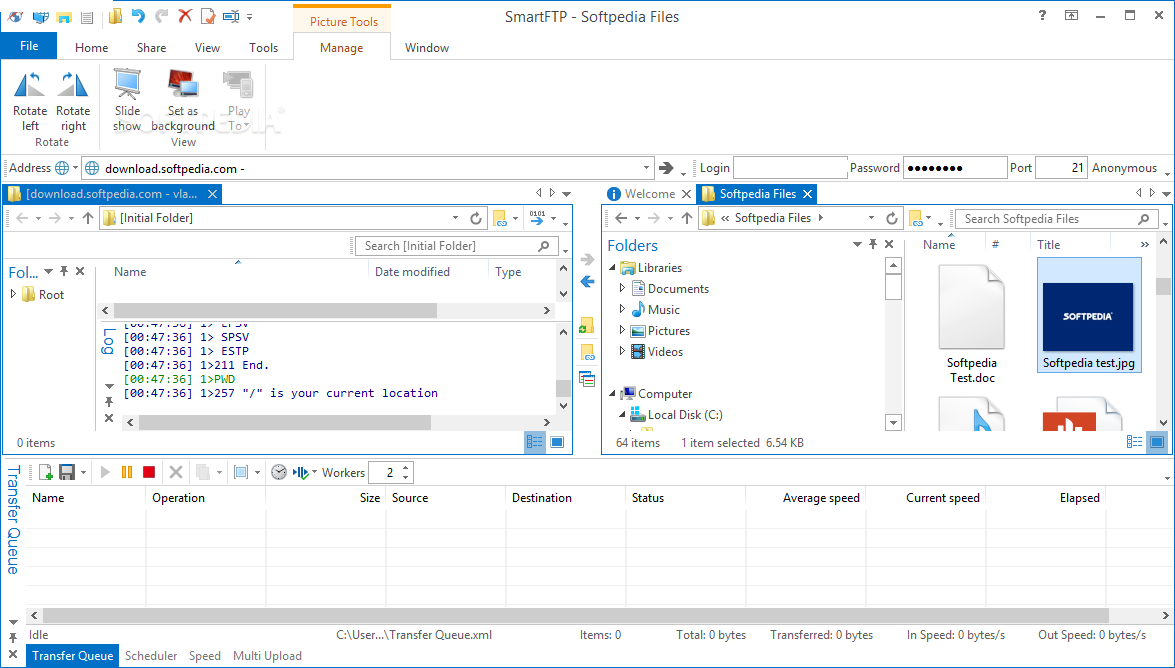Click the Anonymous login button
Viewport: 1175px width, 668px height.
(x=1124, y=168)
